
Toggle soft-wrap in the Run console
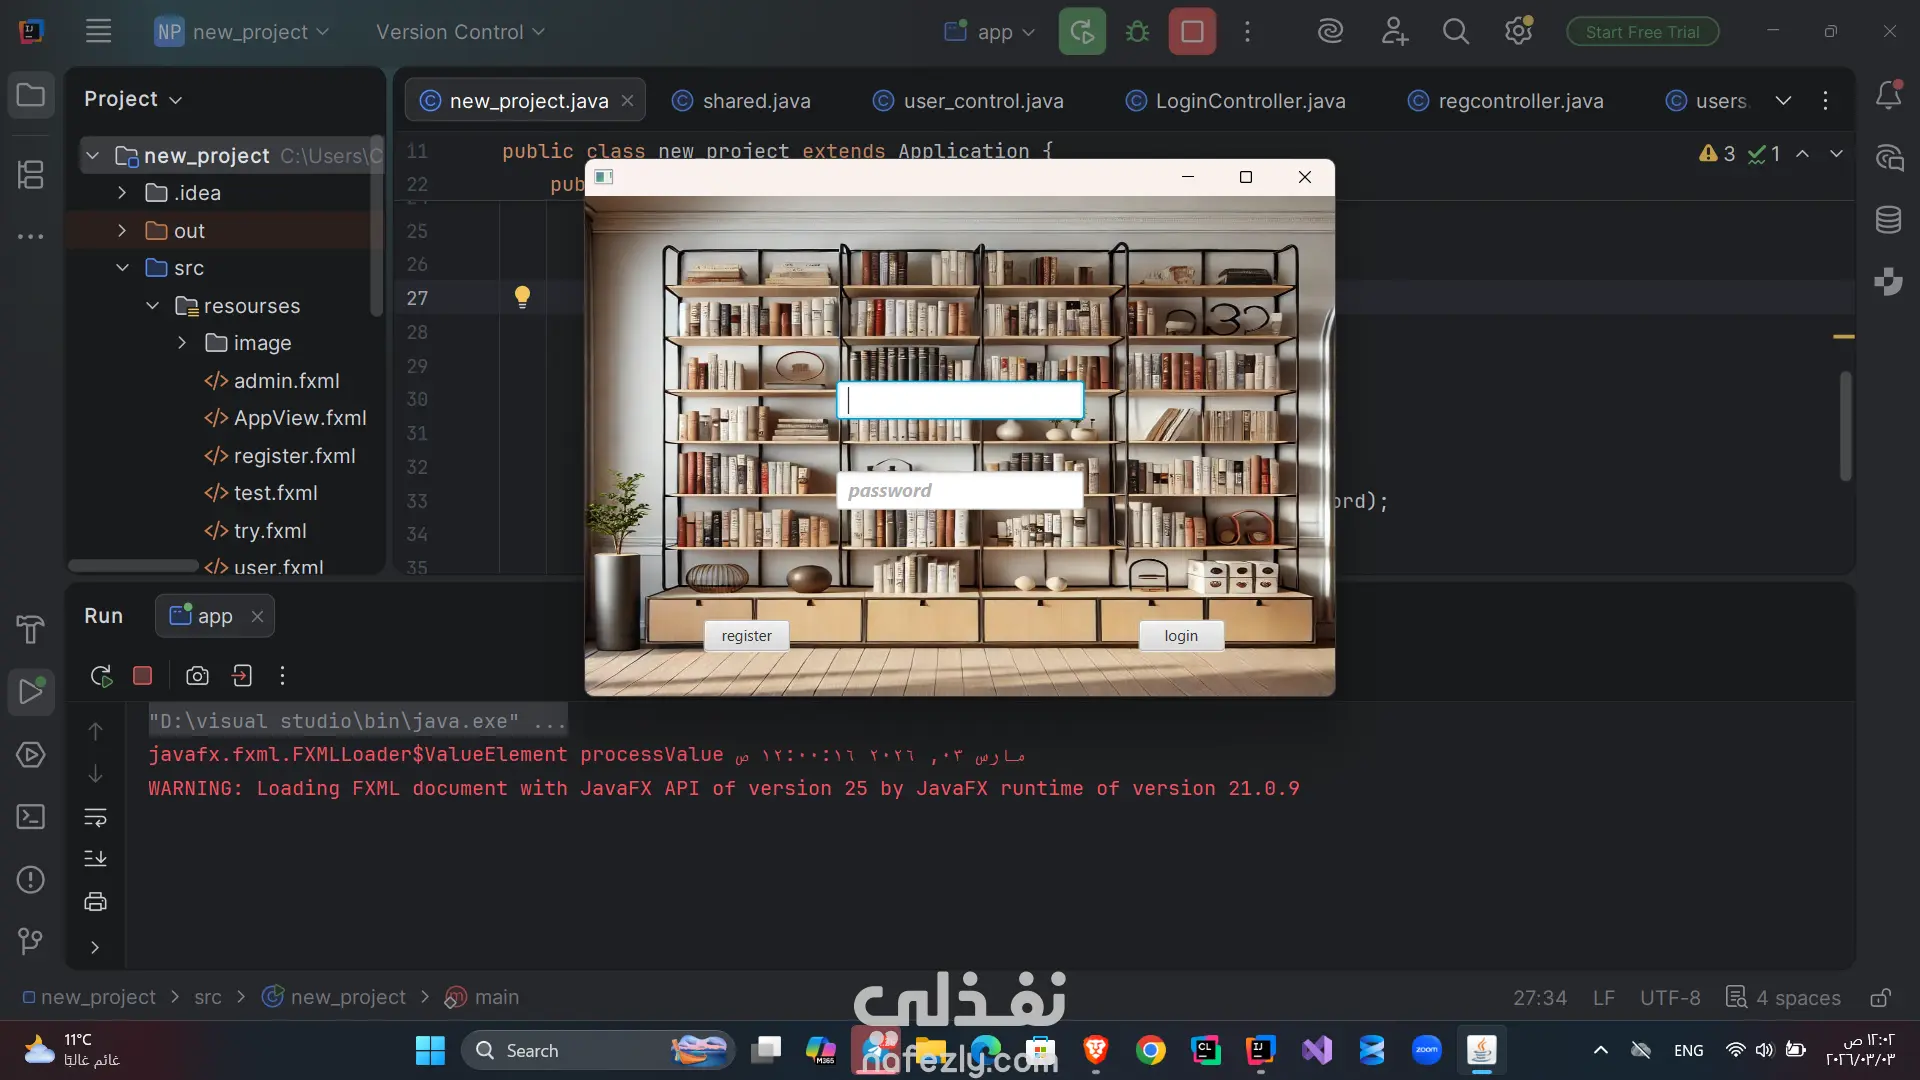95,818
